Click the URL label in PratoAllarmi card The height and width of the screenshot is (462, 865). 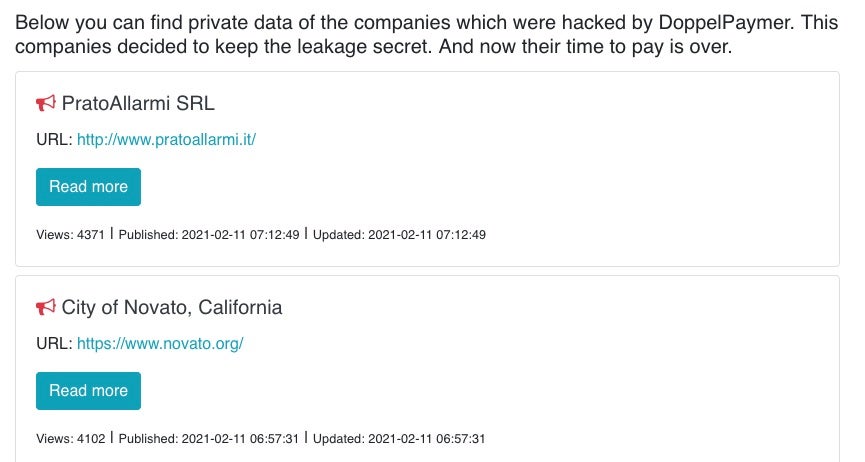click(x=54, y=139)
